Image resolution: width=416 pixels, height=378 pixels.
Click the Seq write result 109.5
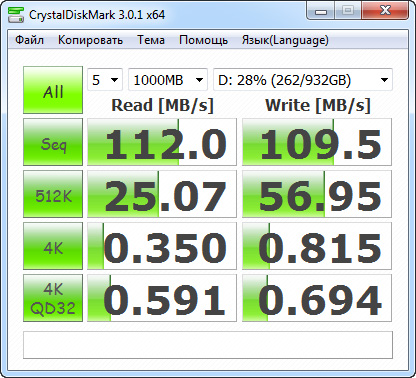coord(317,142)
